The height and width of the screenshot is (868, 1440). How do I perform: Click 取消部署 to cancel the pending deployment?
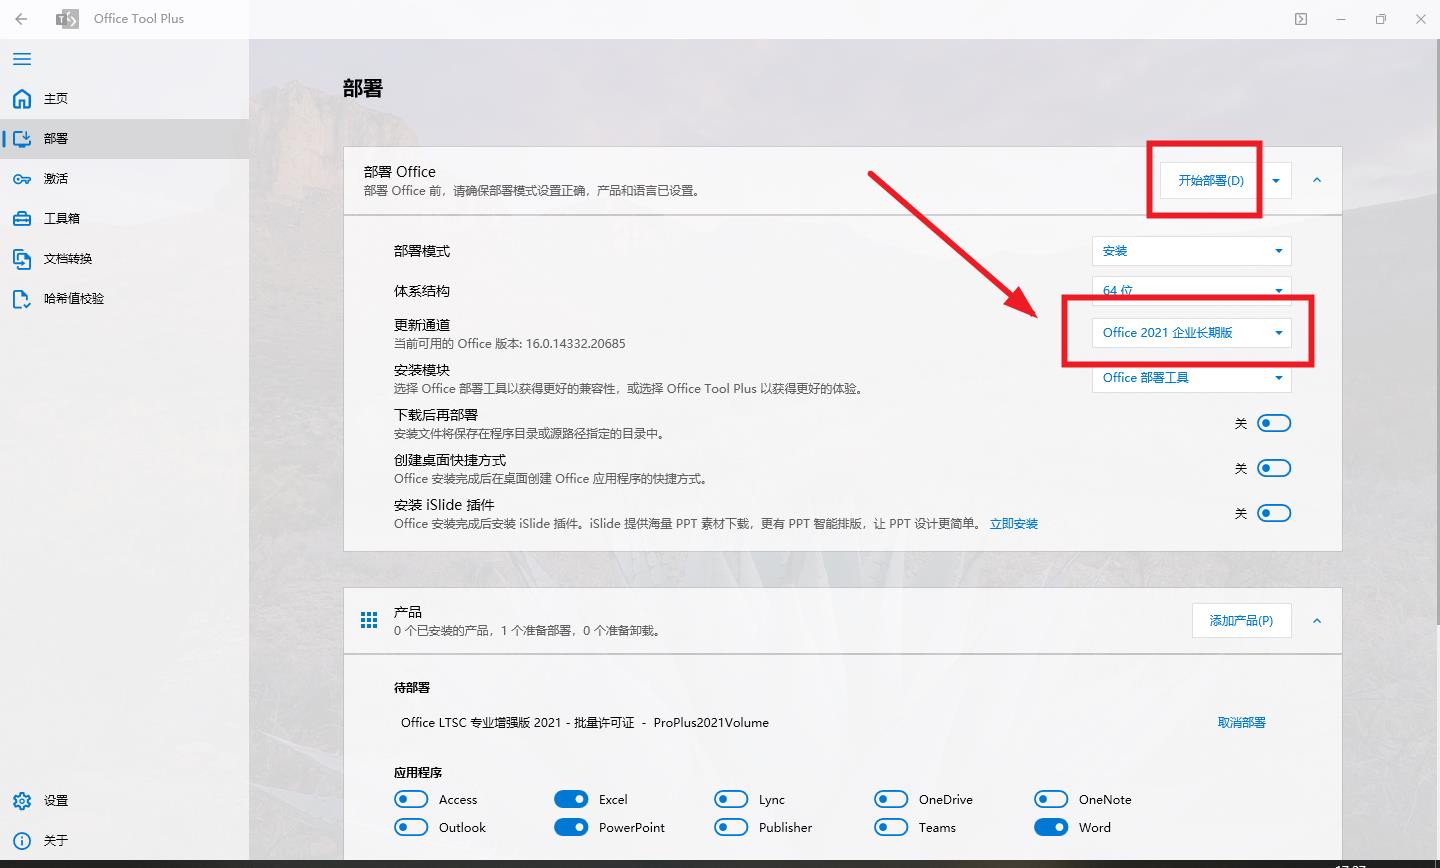[x=1241, y=722]
